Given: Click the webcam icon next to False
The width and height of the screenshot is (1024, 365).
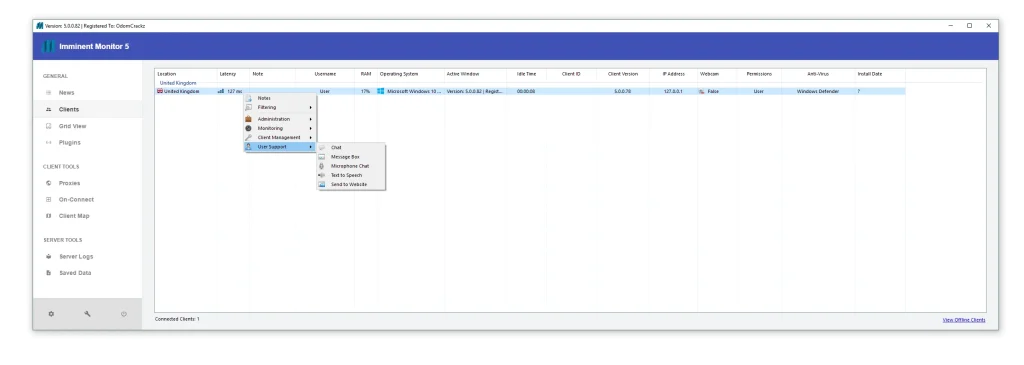Looking at the screenshot, I should point(702,91).
